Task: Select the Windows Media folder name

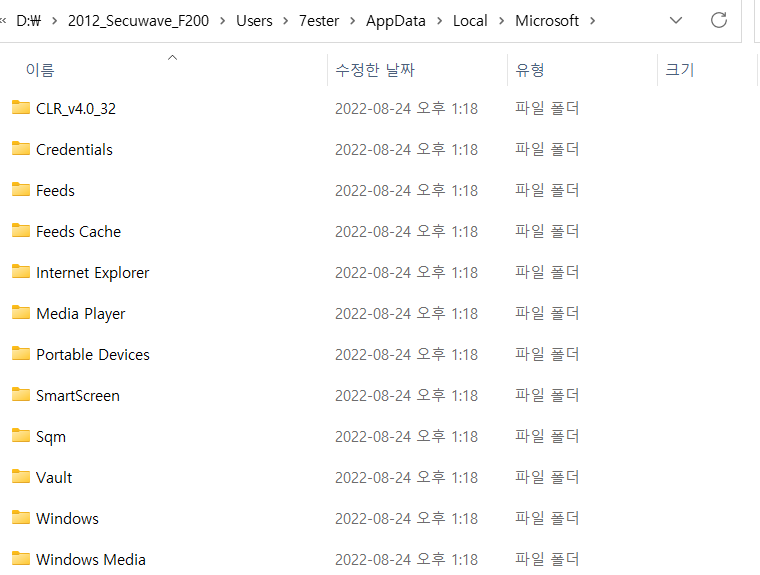Action: click(x=91, y=559)
